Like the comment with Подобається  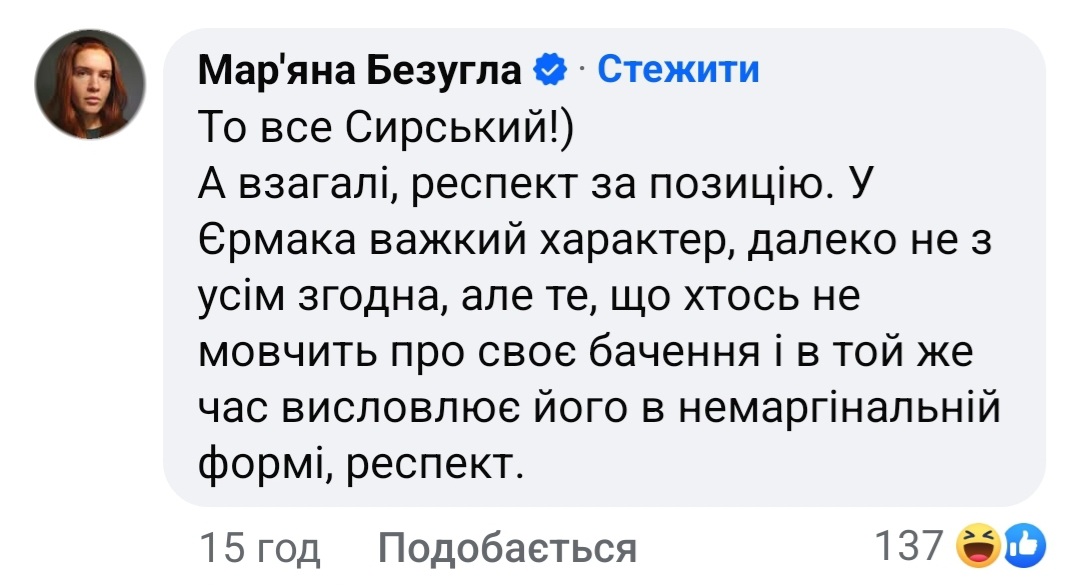pyautogui.click(x=507, y=548)
